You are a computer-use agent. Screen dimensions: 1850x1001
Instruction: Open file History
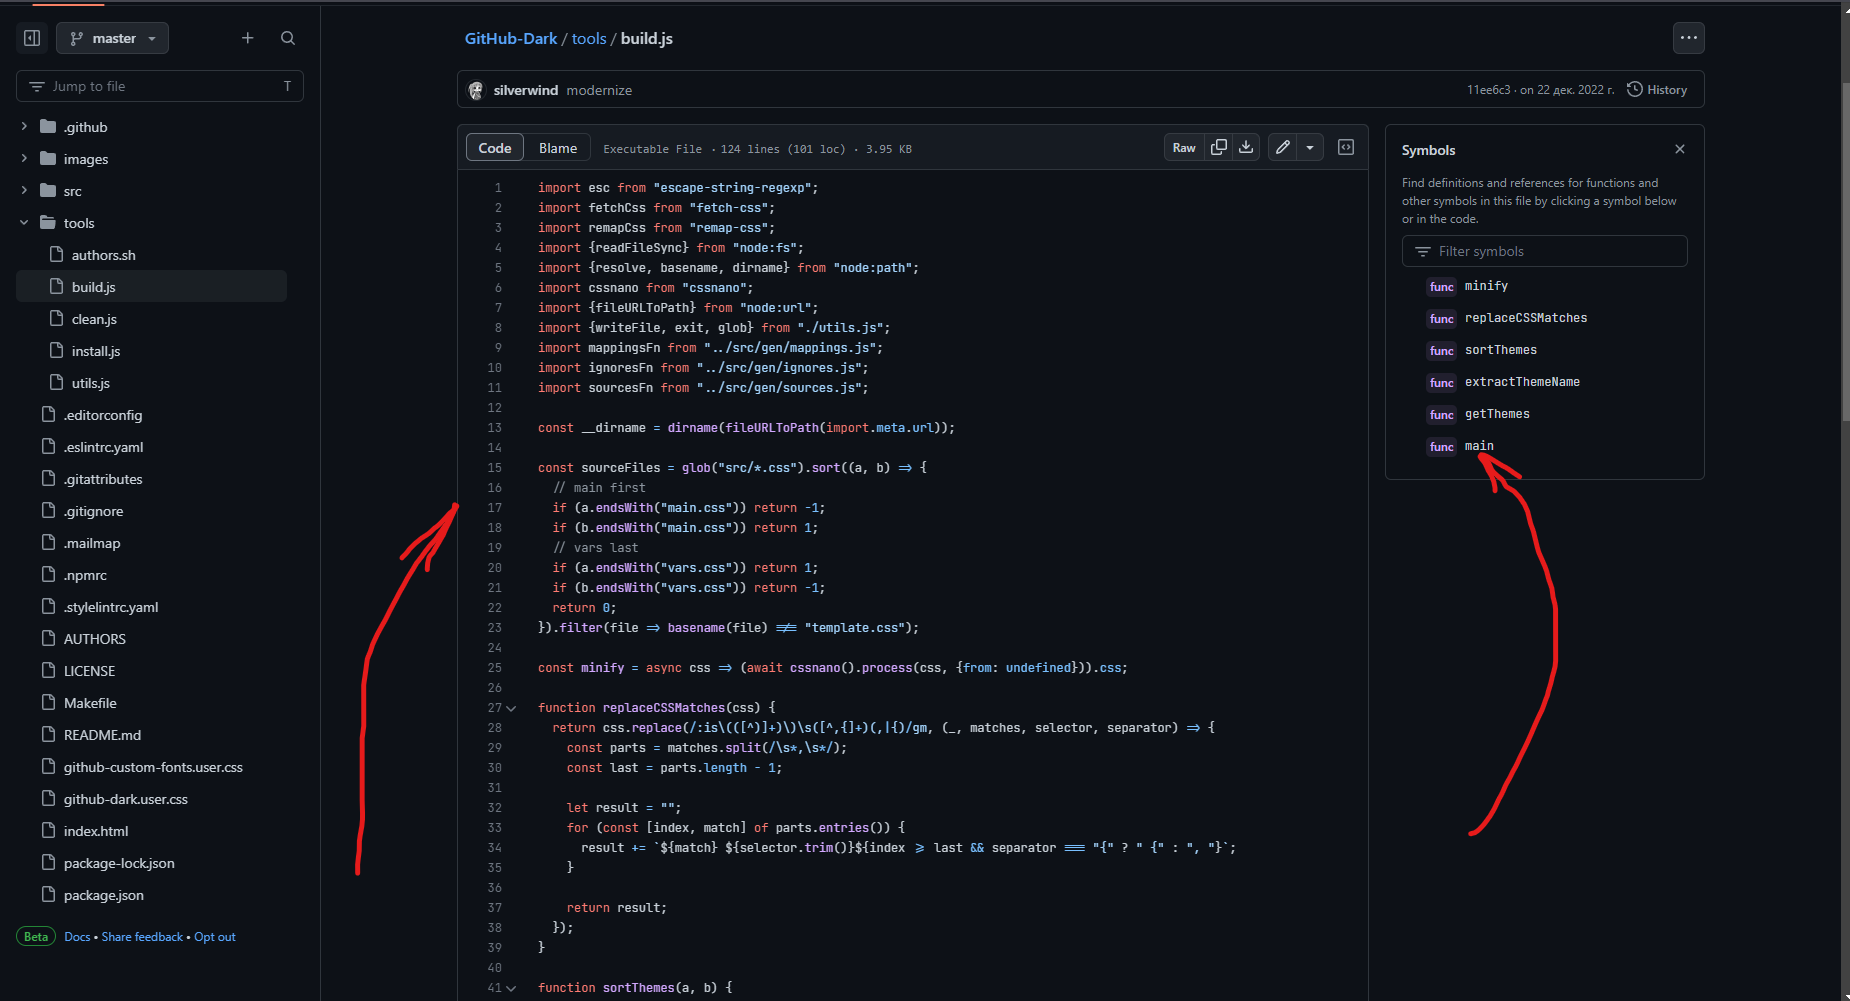click(1657, 90)
